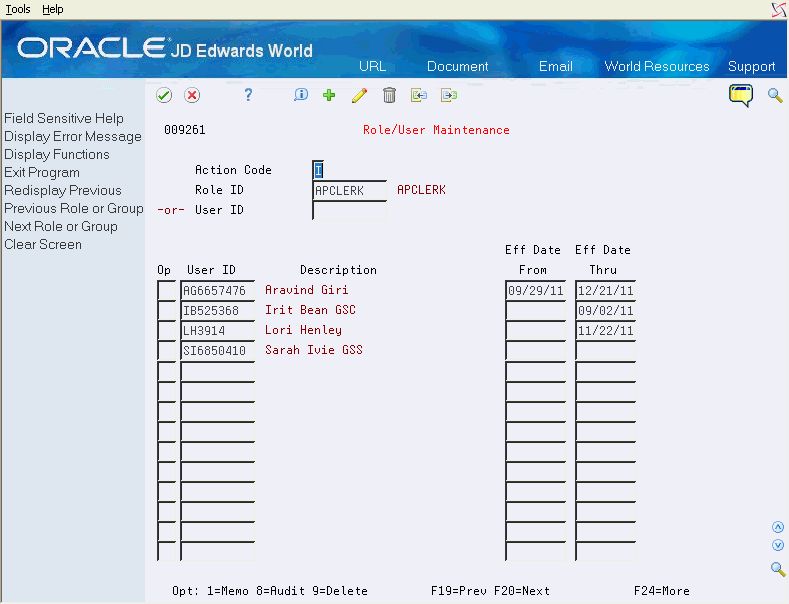Viewport: 789px width, 604px height.
Task: Click the empty User ID header field
Action: (350, 210)
